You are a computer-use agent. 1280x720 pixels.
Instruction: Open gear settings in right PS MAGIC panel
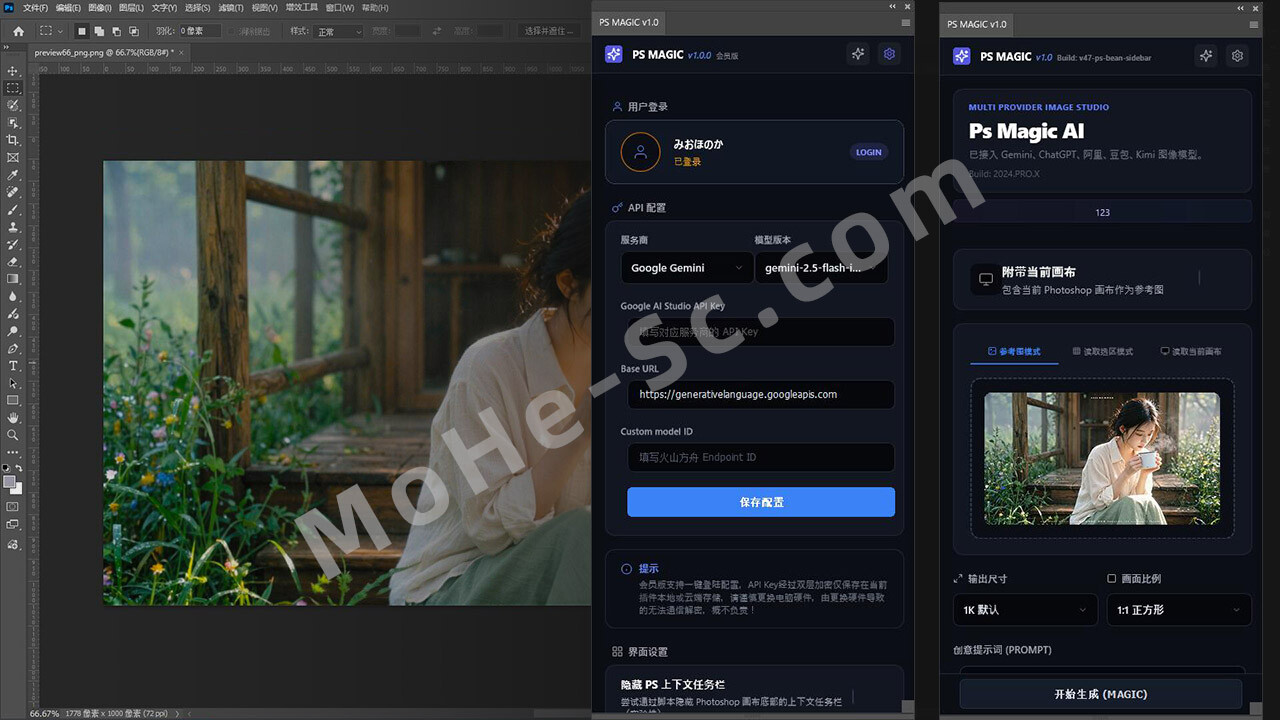tap(1237, 56)
